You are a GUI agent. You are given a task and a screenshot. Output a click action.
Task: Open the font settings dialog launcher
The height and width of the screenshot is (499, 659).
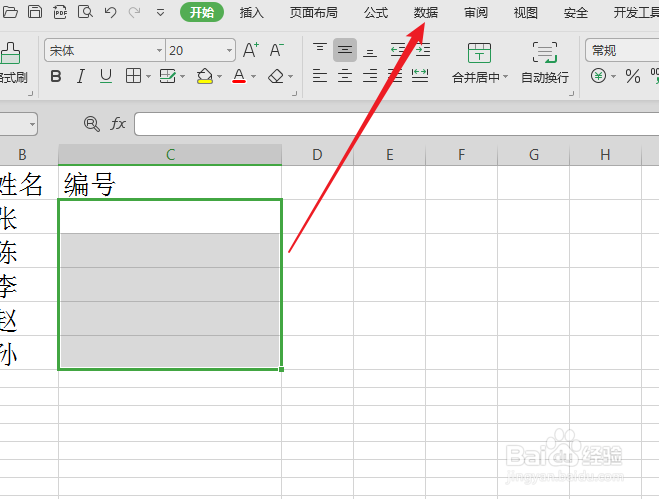[x=295, y=93]
